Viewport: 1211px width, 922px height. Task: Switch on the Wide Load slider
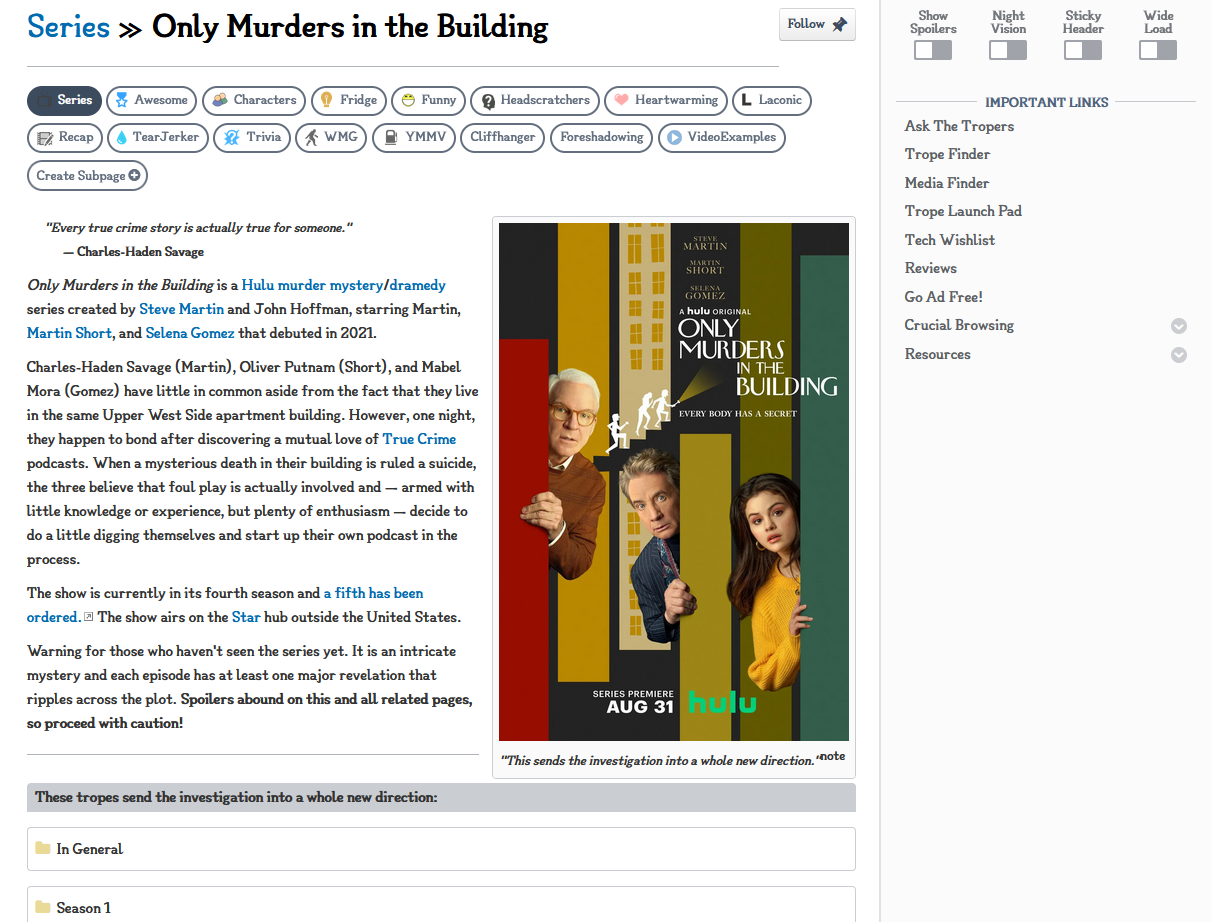[1158, 50]
